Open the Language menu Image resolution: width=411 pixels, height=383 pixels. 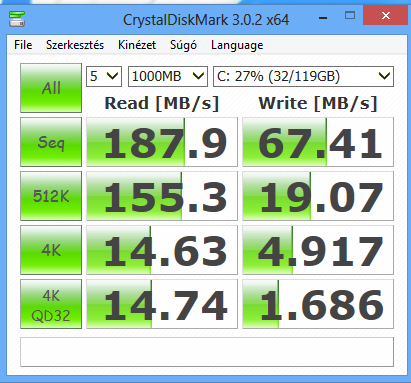pyautogui.click(x=237, y=46)
